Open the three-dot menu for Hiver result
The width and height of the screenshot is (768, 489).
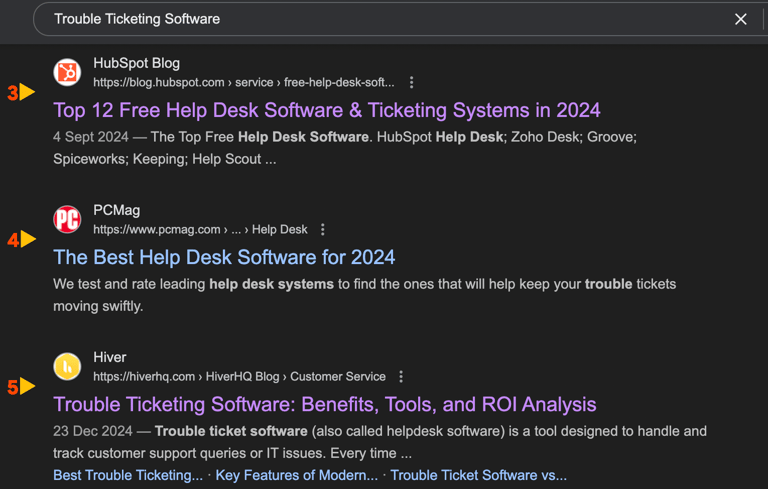click(x=401, y=376)
